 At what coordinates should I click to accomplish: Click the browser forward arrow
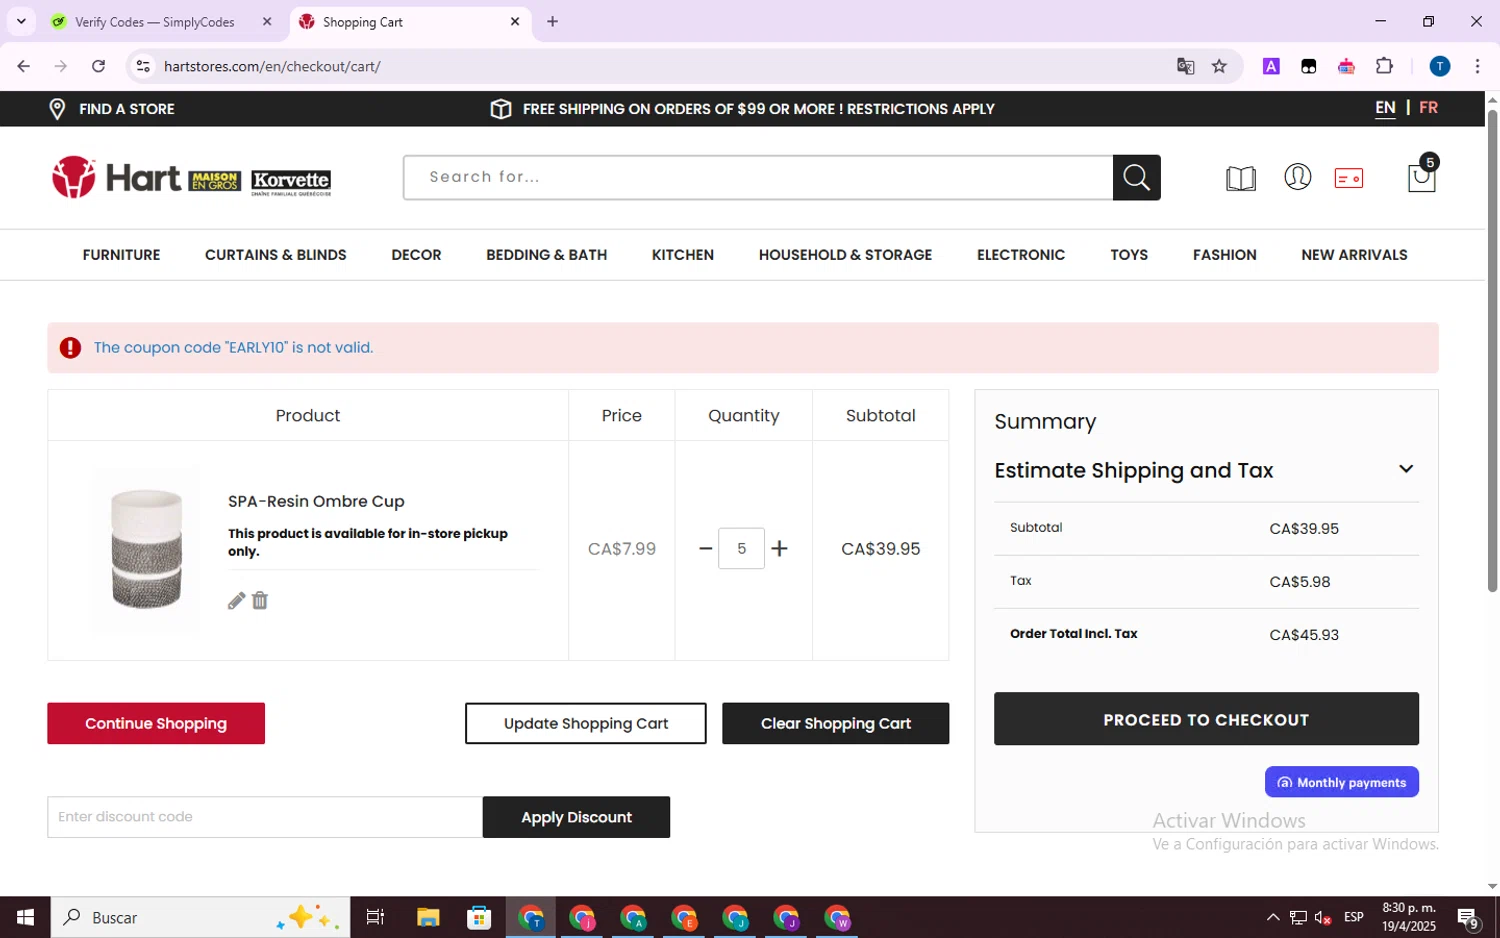click(x=61, y=66)
